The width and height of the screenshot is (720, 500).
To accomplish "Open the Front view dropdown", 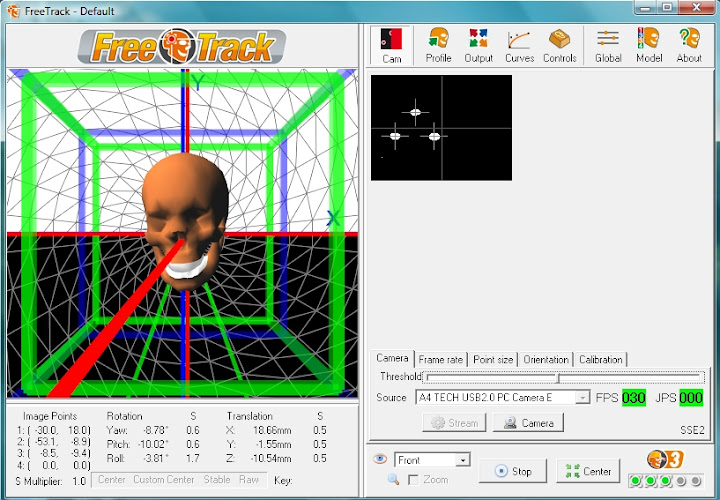I will tap(463, 460).
